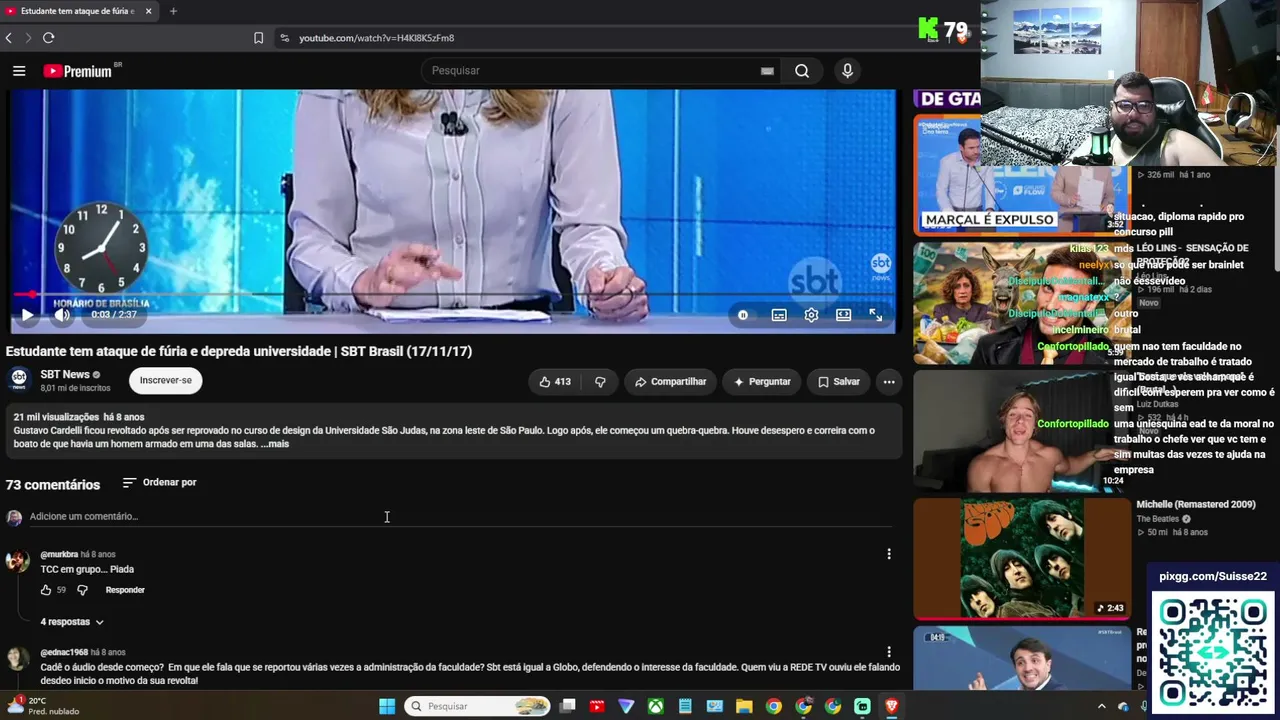The height and width of the screenshot is (720, 1280).
Task: Bookmark this page in the address bar
Action: coord(258,38)
